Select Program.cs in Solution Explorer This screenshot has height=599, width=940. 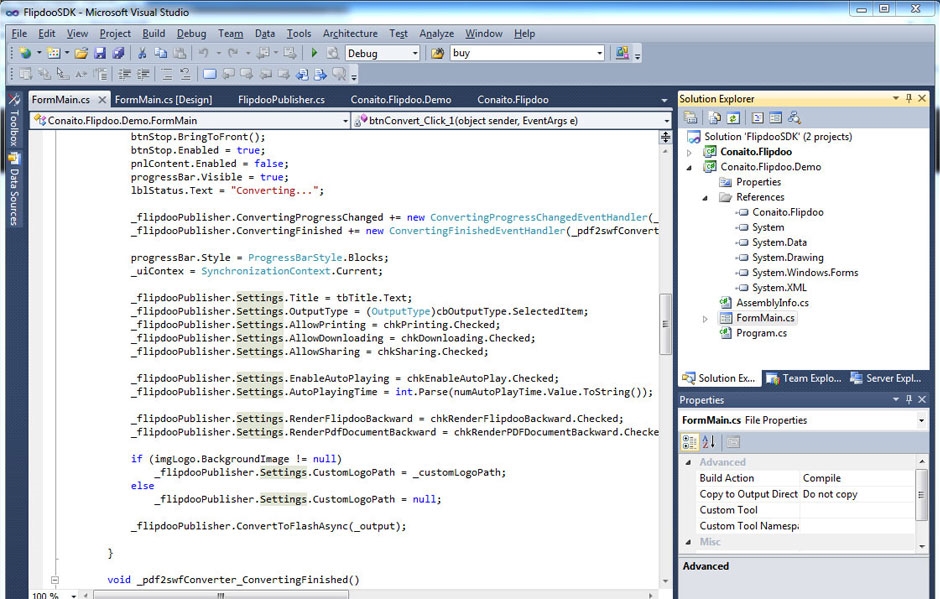click(761, 333)
